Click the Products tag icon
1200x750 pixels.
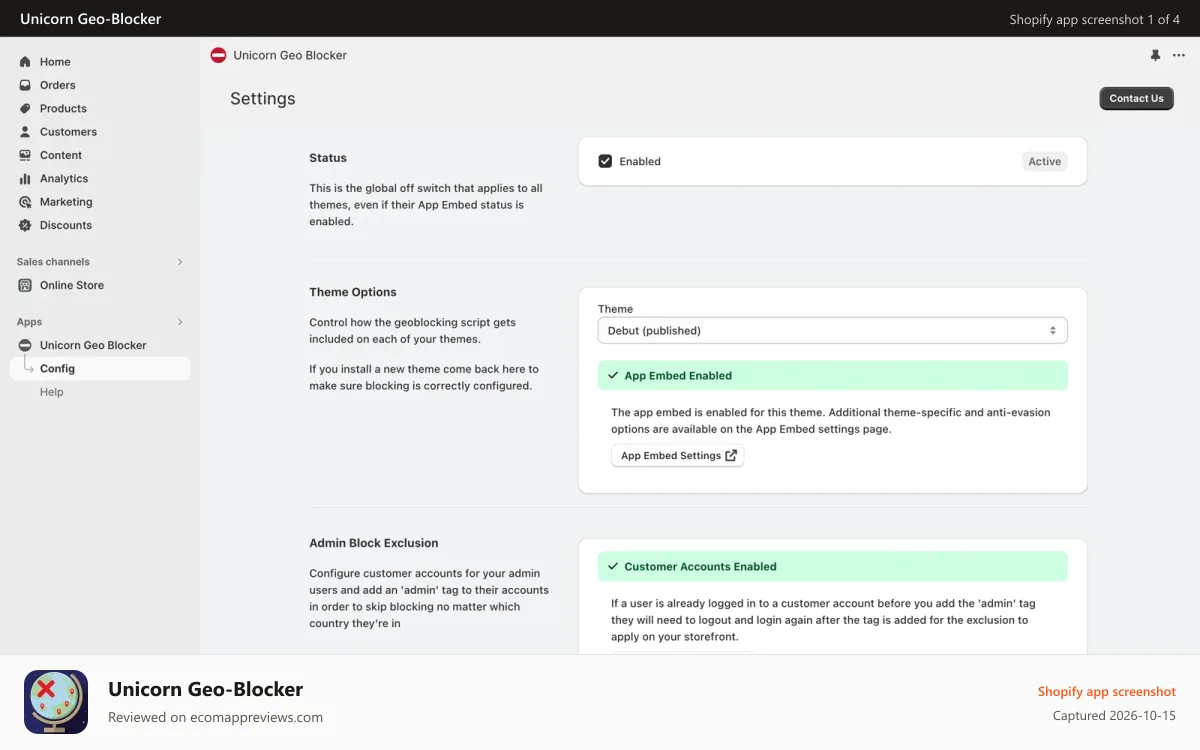25,108
